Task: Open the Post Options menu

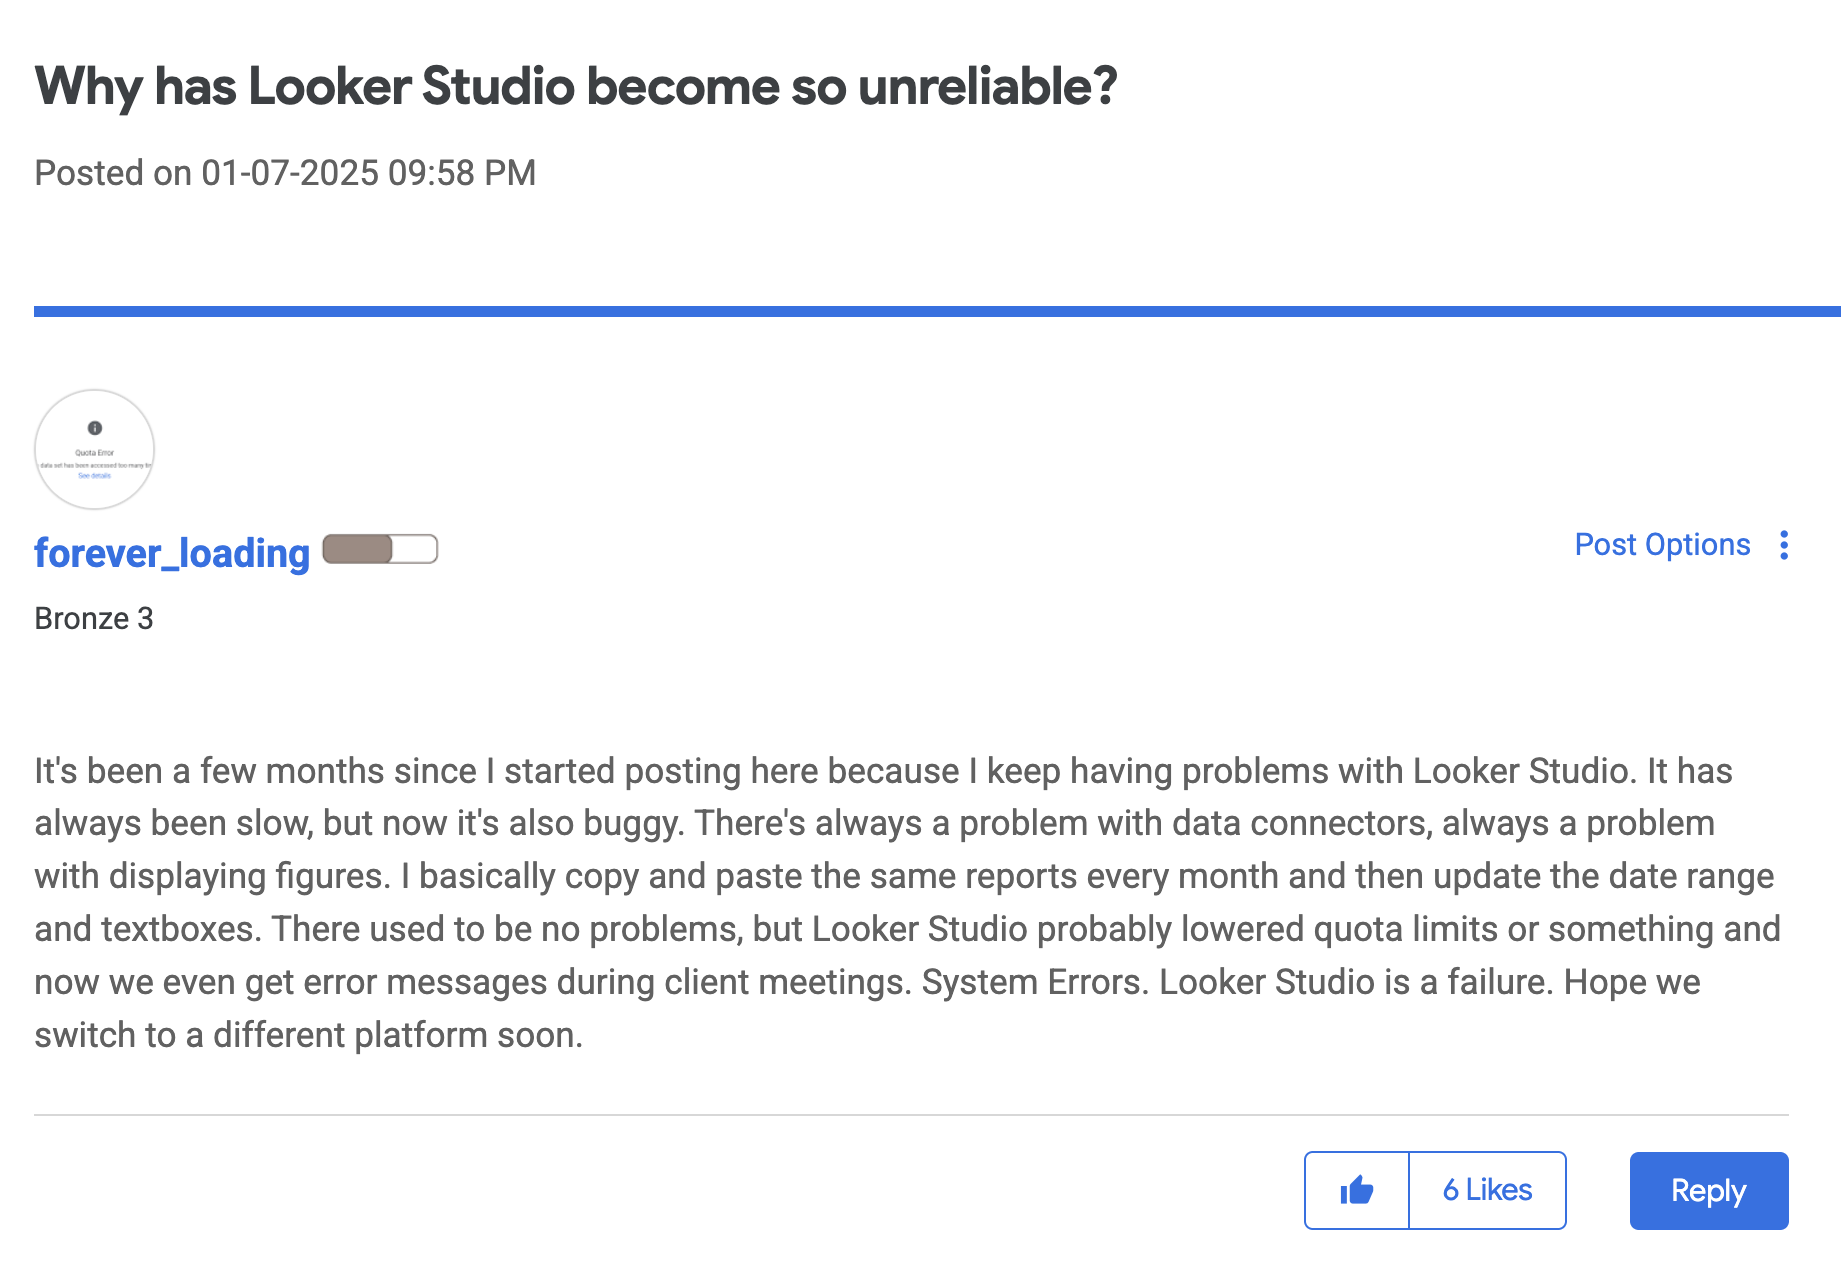Action: click(1662, 545)
